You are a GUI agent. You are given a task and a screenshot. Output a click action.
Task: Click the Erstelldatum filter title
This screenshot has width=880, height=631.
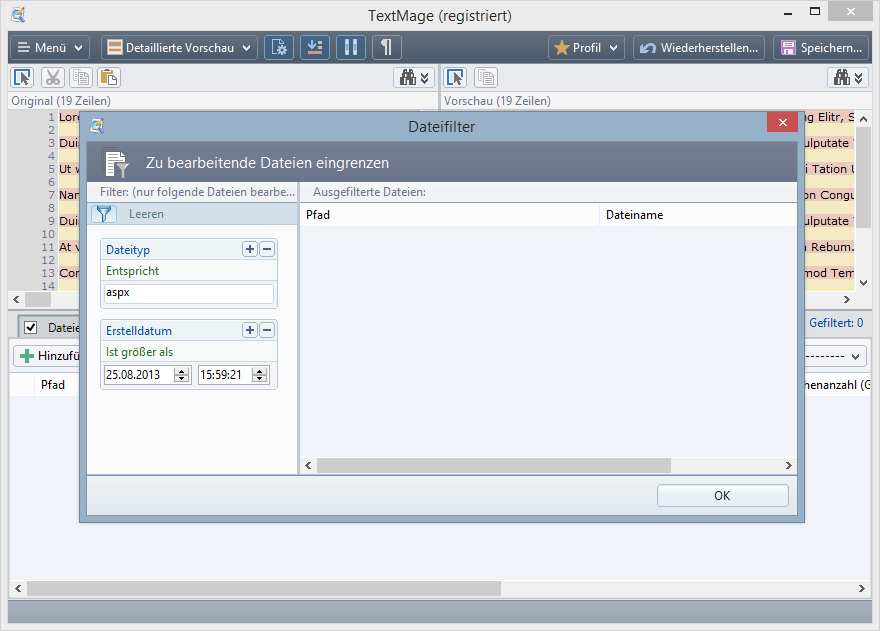point(139,331)
